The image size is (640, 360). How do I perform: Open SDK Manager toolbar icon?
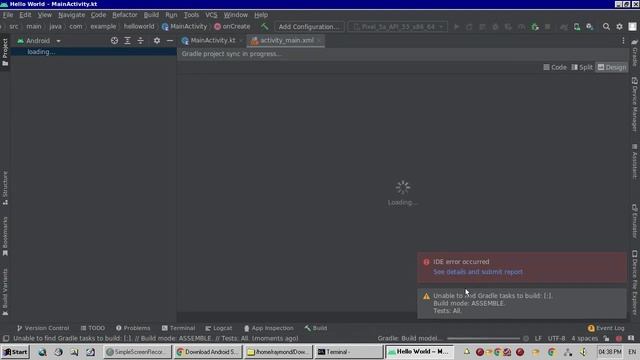pyautogui.click(x=590, y=27)
